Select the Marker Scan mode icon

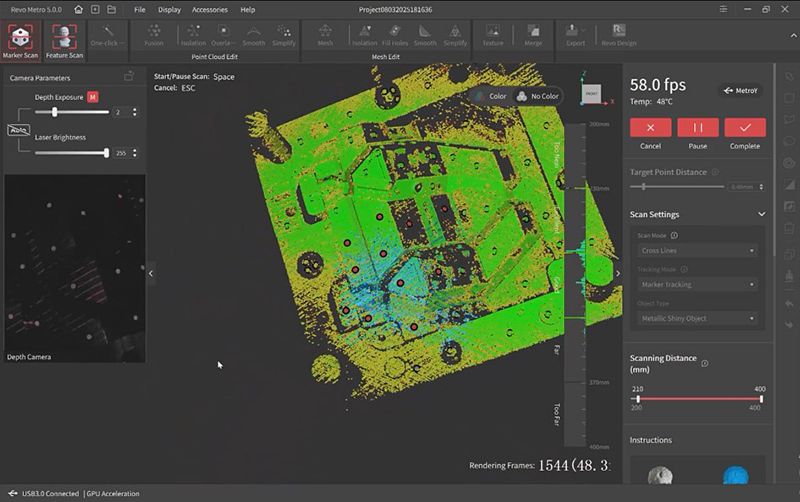click(x=20, y=38)
